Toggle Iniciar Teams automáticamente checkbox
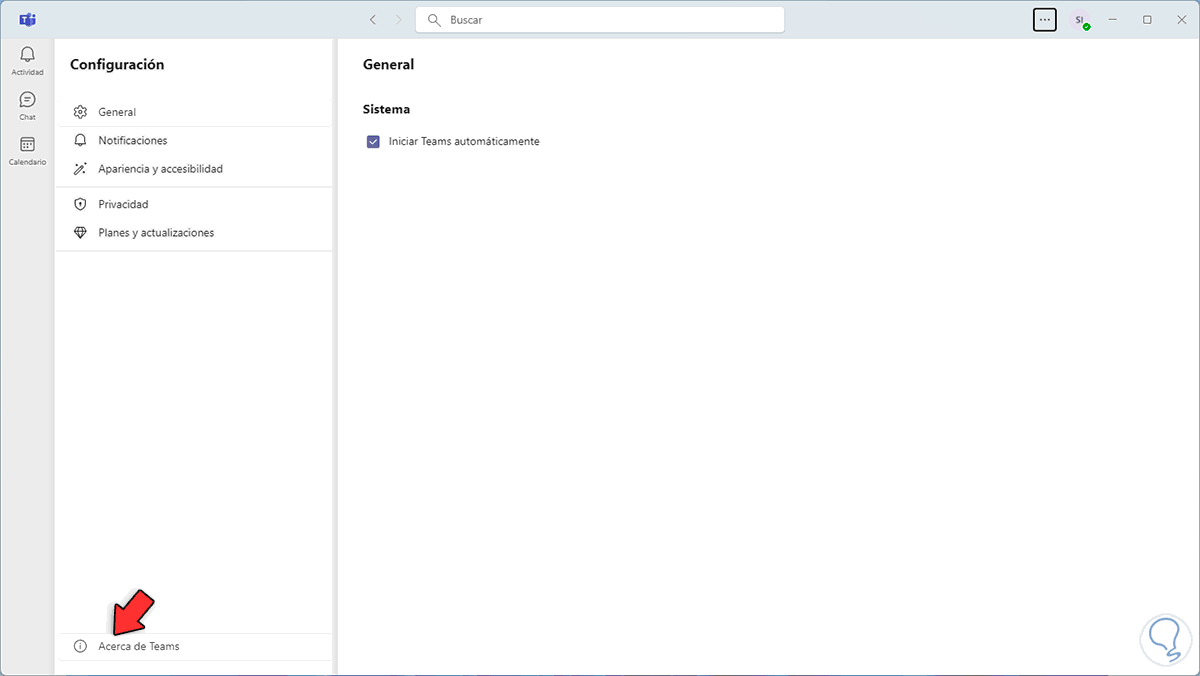This screenshot has height=676, width=1200. (x=373, y=142)
